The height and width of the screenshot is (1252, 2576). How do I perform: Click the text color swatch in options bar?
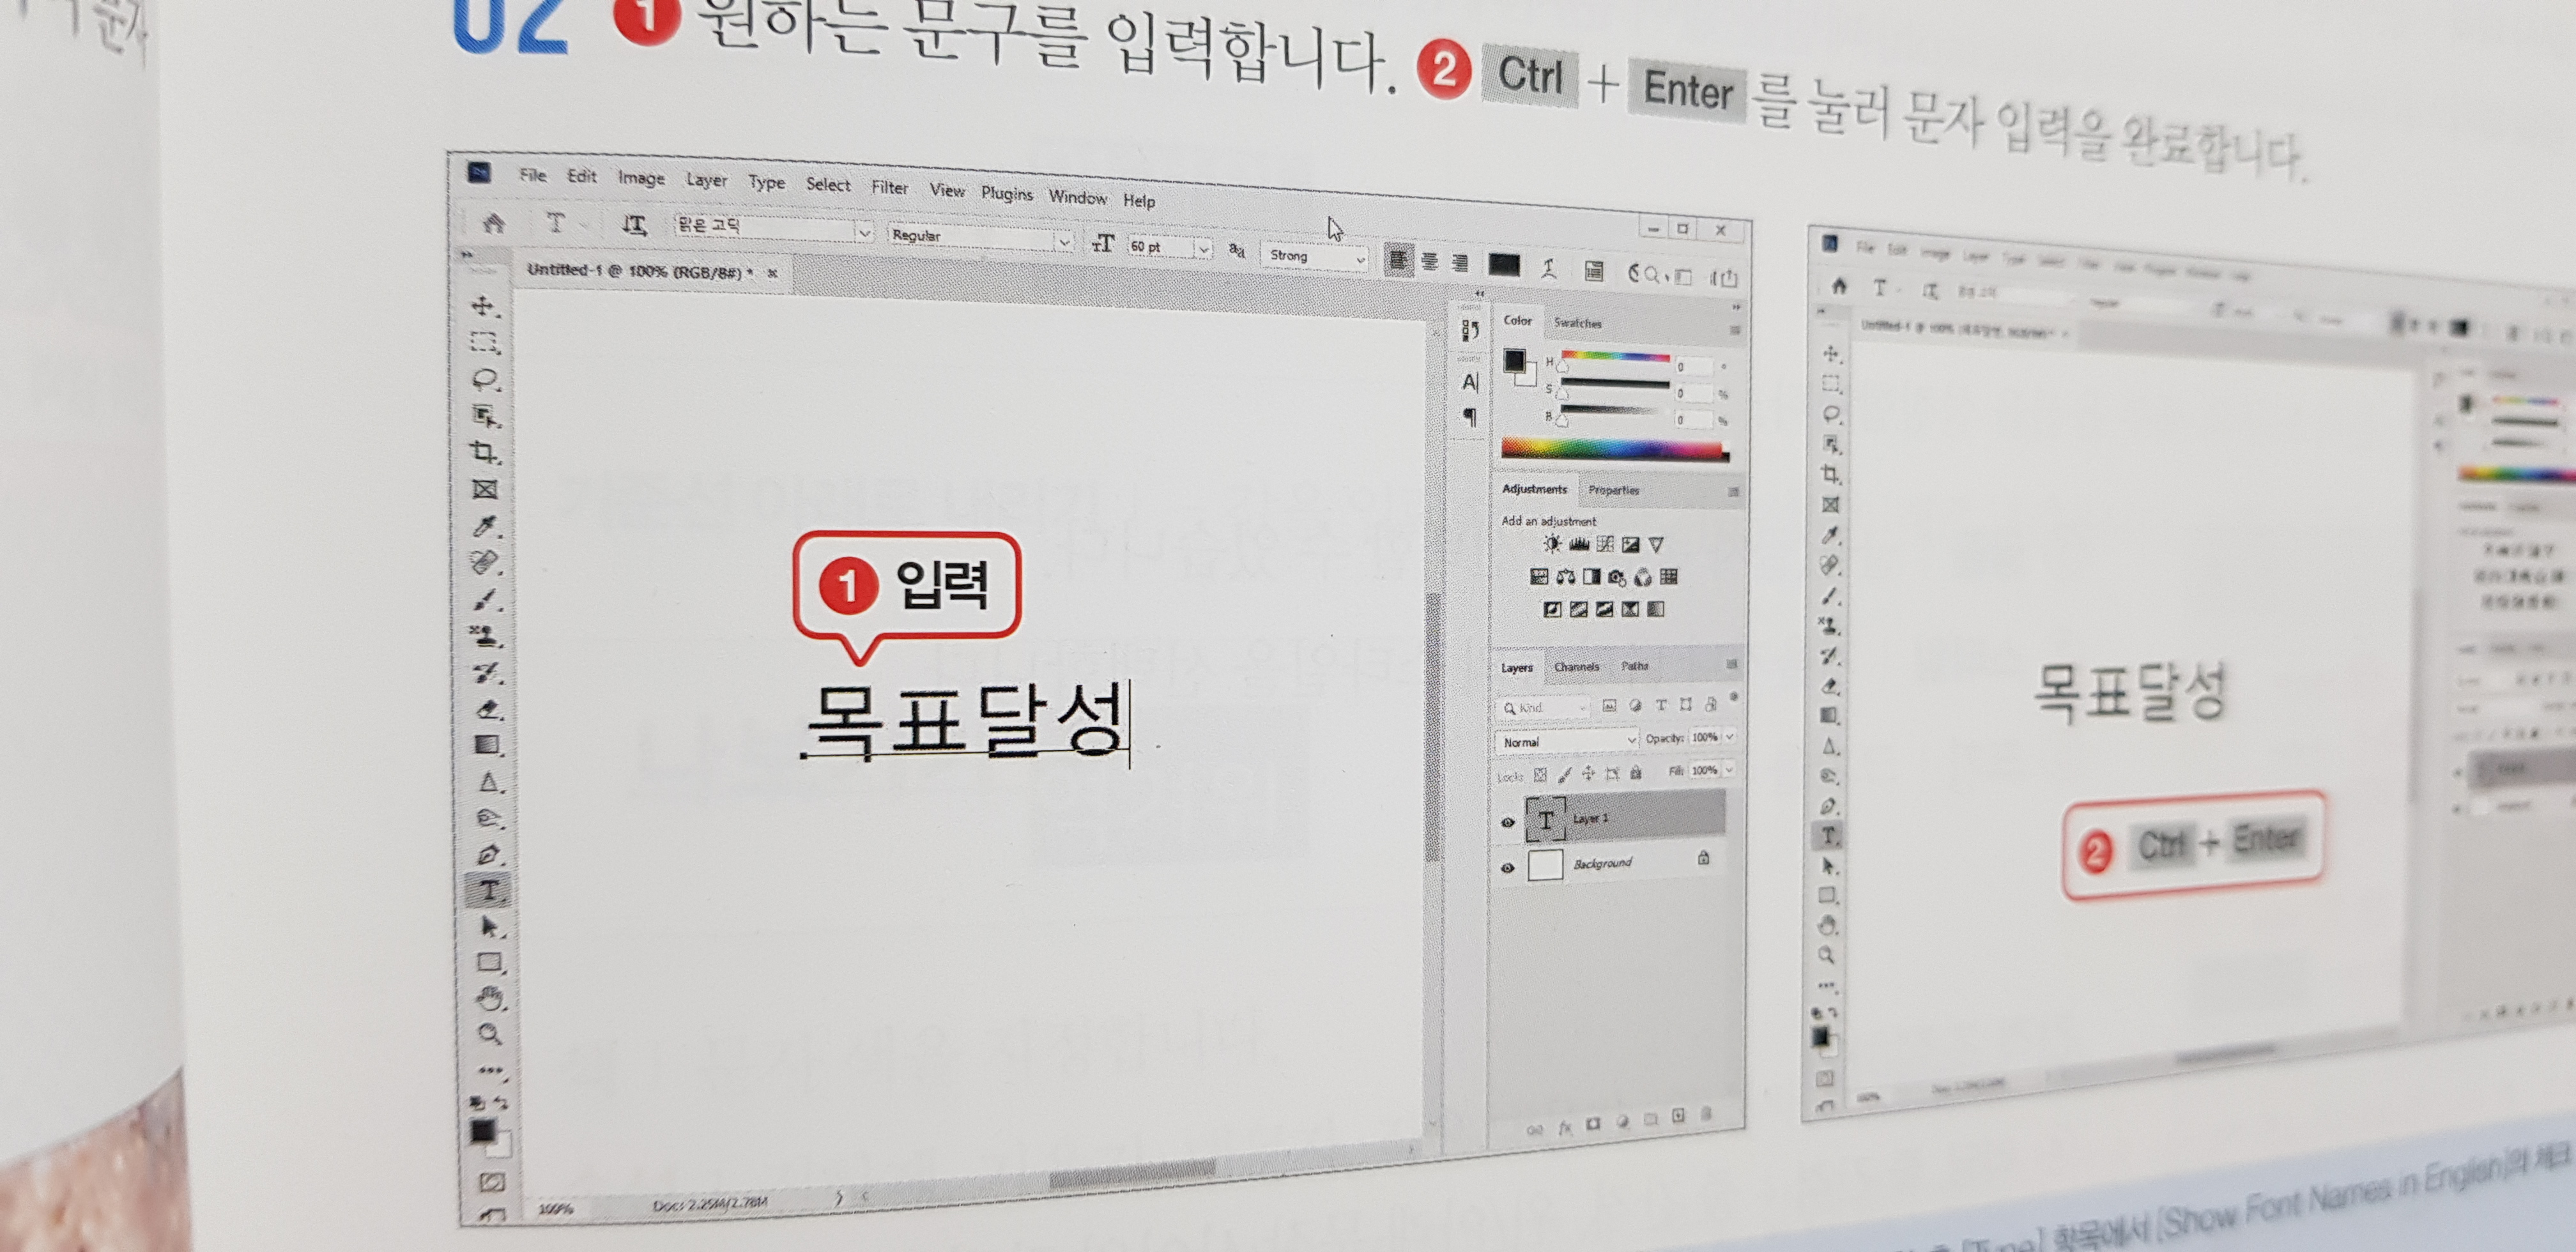[1503, 265]
